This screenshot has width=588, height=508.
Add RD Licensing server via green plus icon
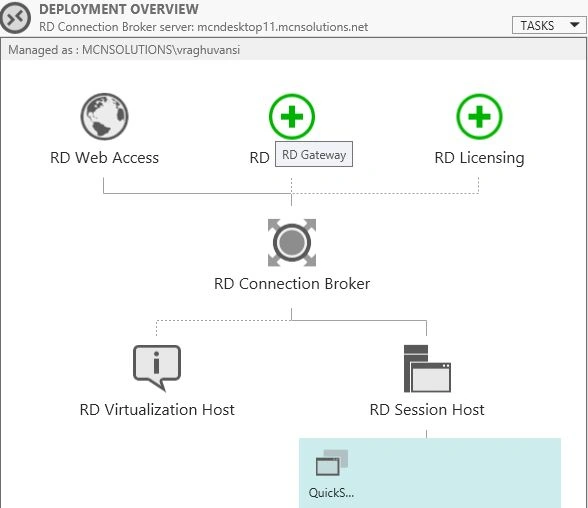[x=479, y=117]
